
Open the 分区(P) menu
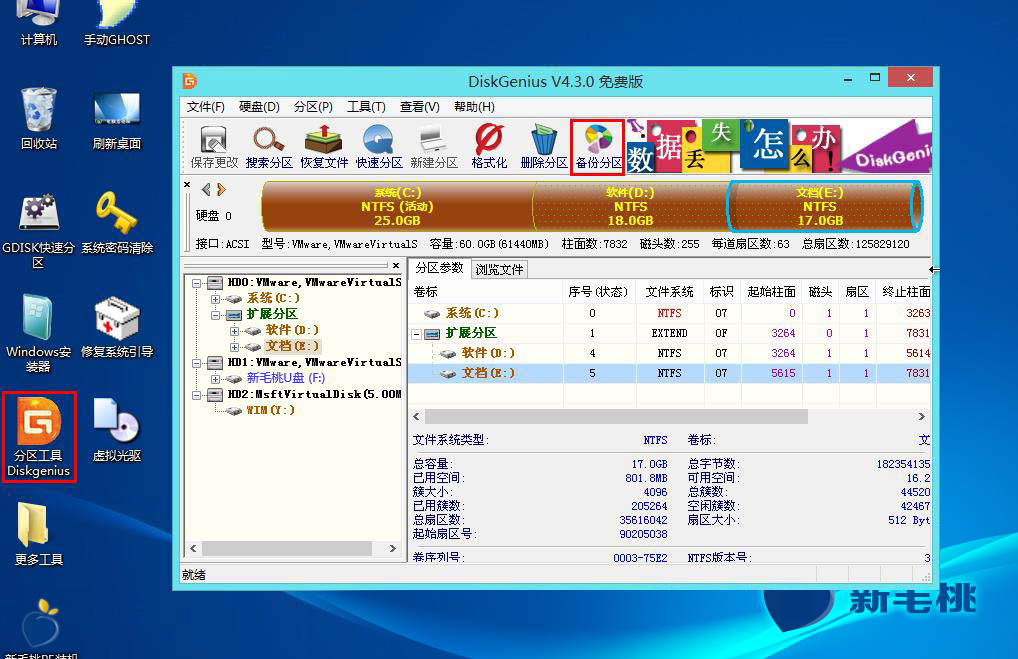click(x=313, y=106)
